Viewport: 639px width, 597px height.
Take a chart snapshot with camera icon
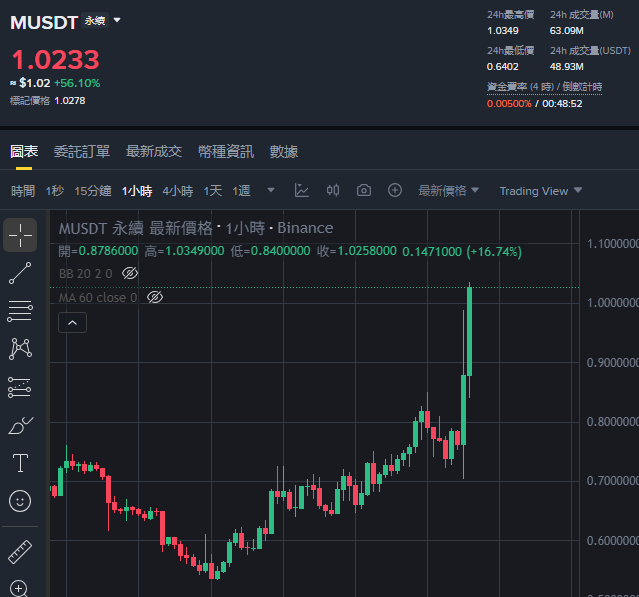click(x=364, y=190)
